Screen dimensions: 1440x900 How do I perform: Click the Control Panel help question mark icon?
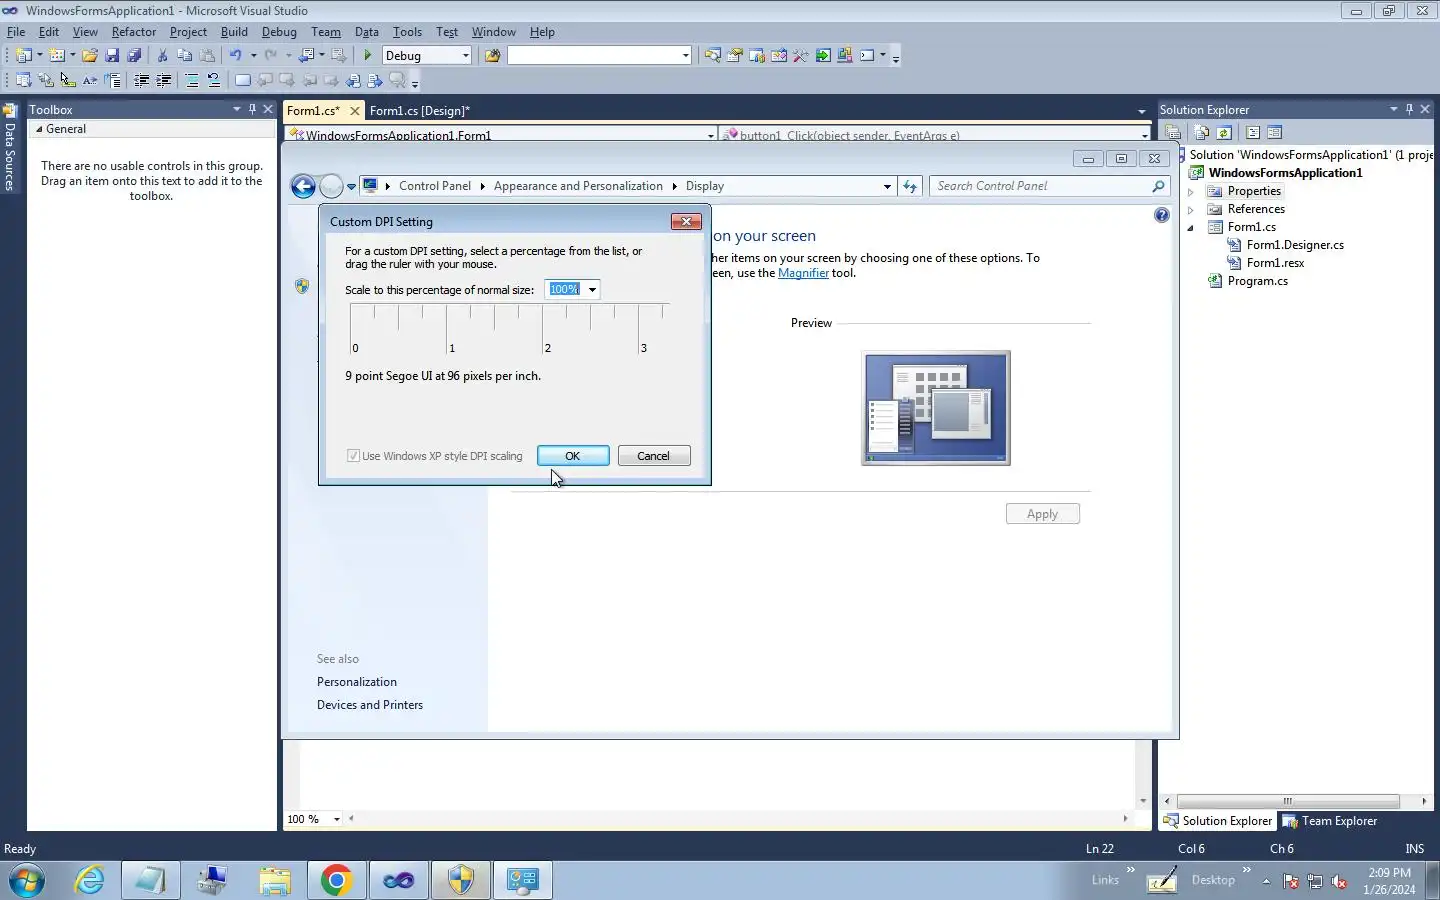coord(1161,215)
